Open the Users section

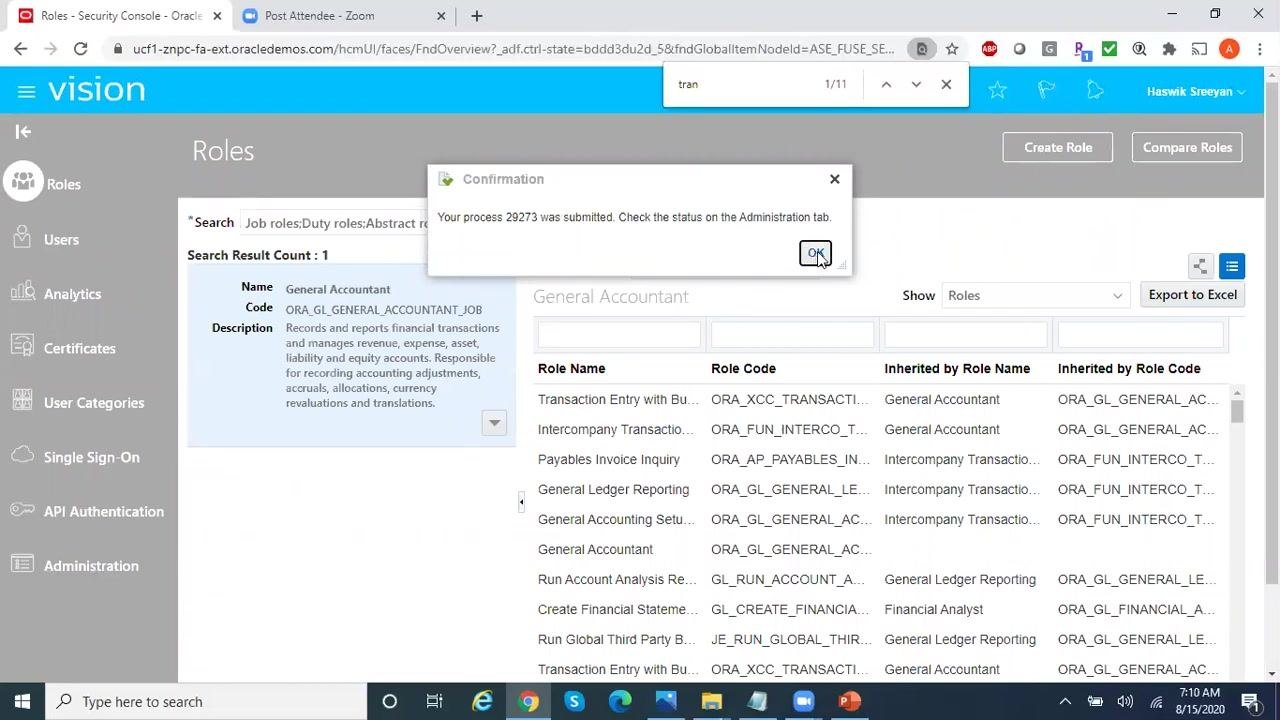pyautogui.click(x=61, y=239)
